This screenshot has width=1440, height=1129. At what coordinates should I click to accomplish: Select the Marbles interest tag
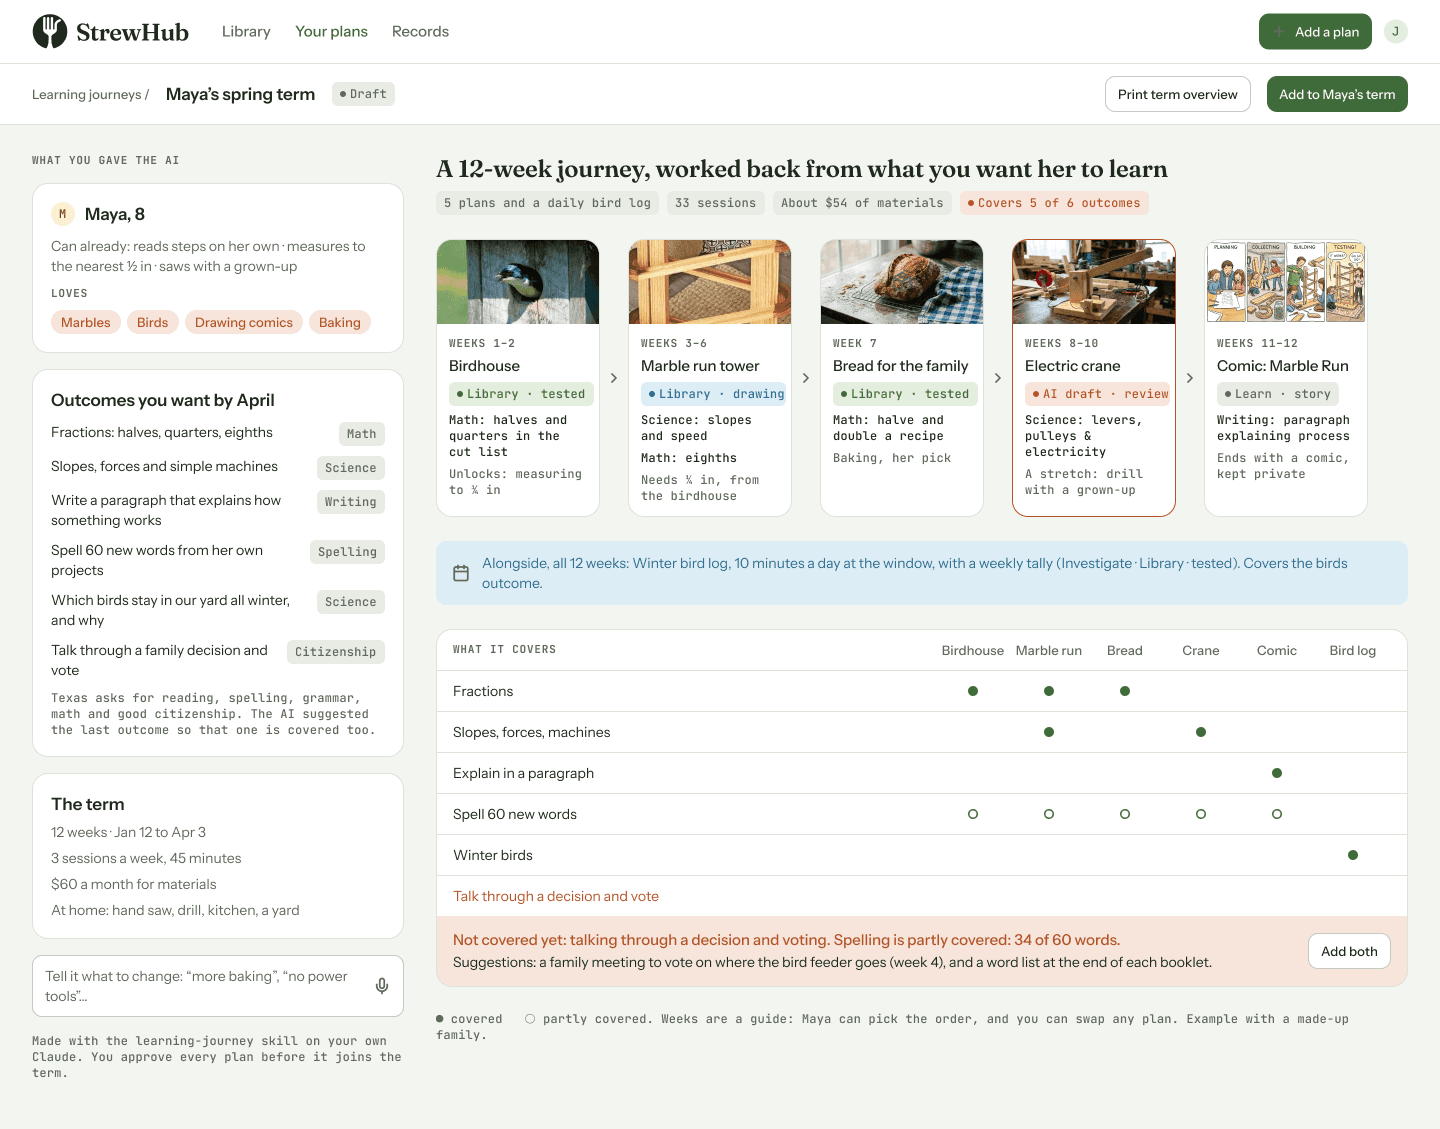[86, 322]
